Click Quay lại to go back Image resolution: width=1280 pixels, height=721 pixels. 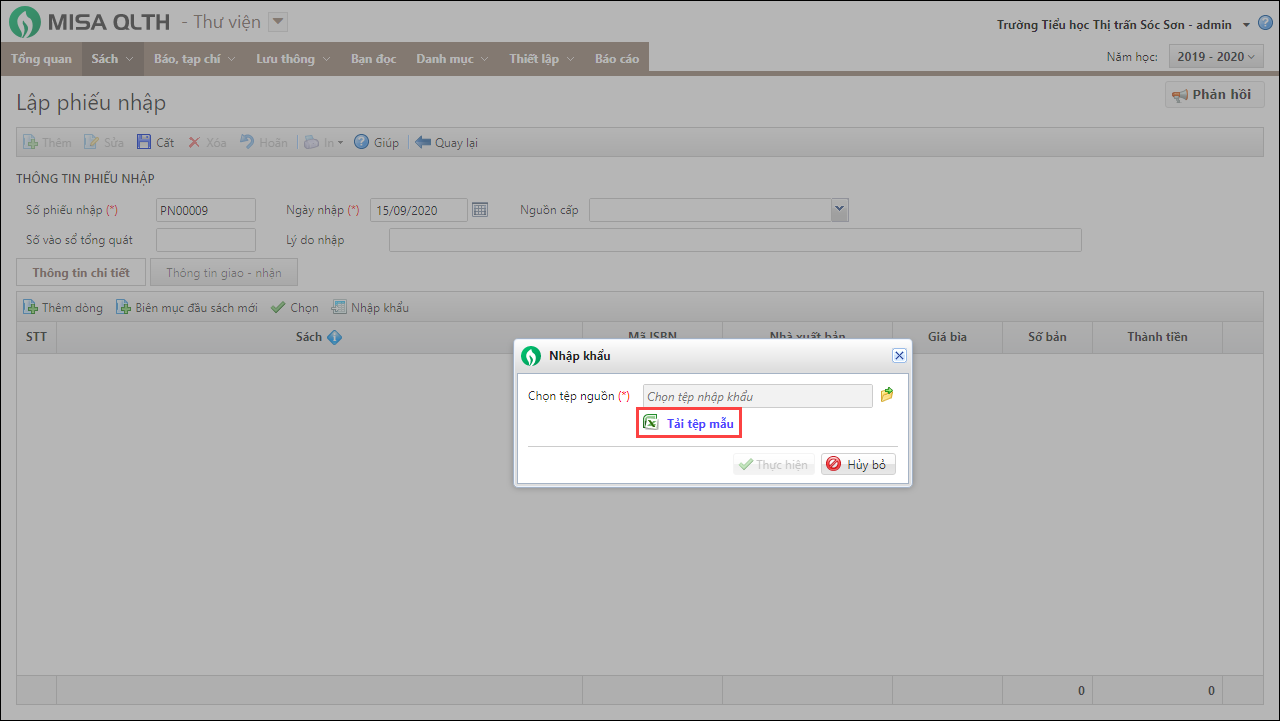click(446, 142)
